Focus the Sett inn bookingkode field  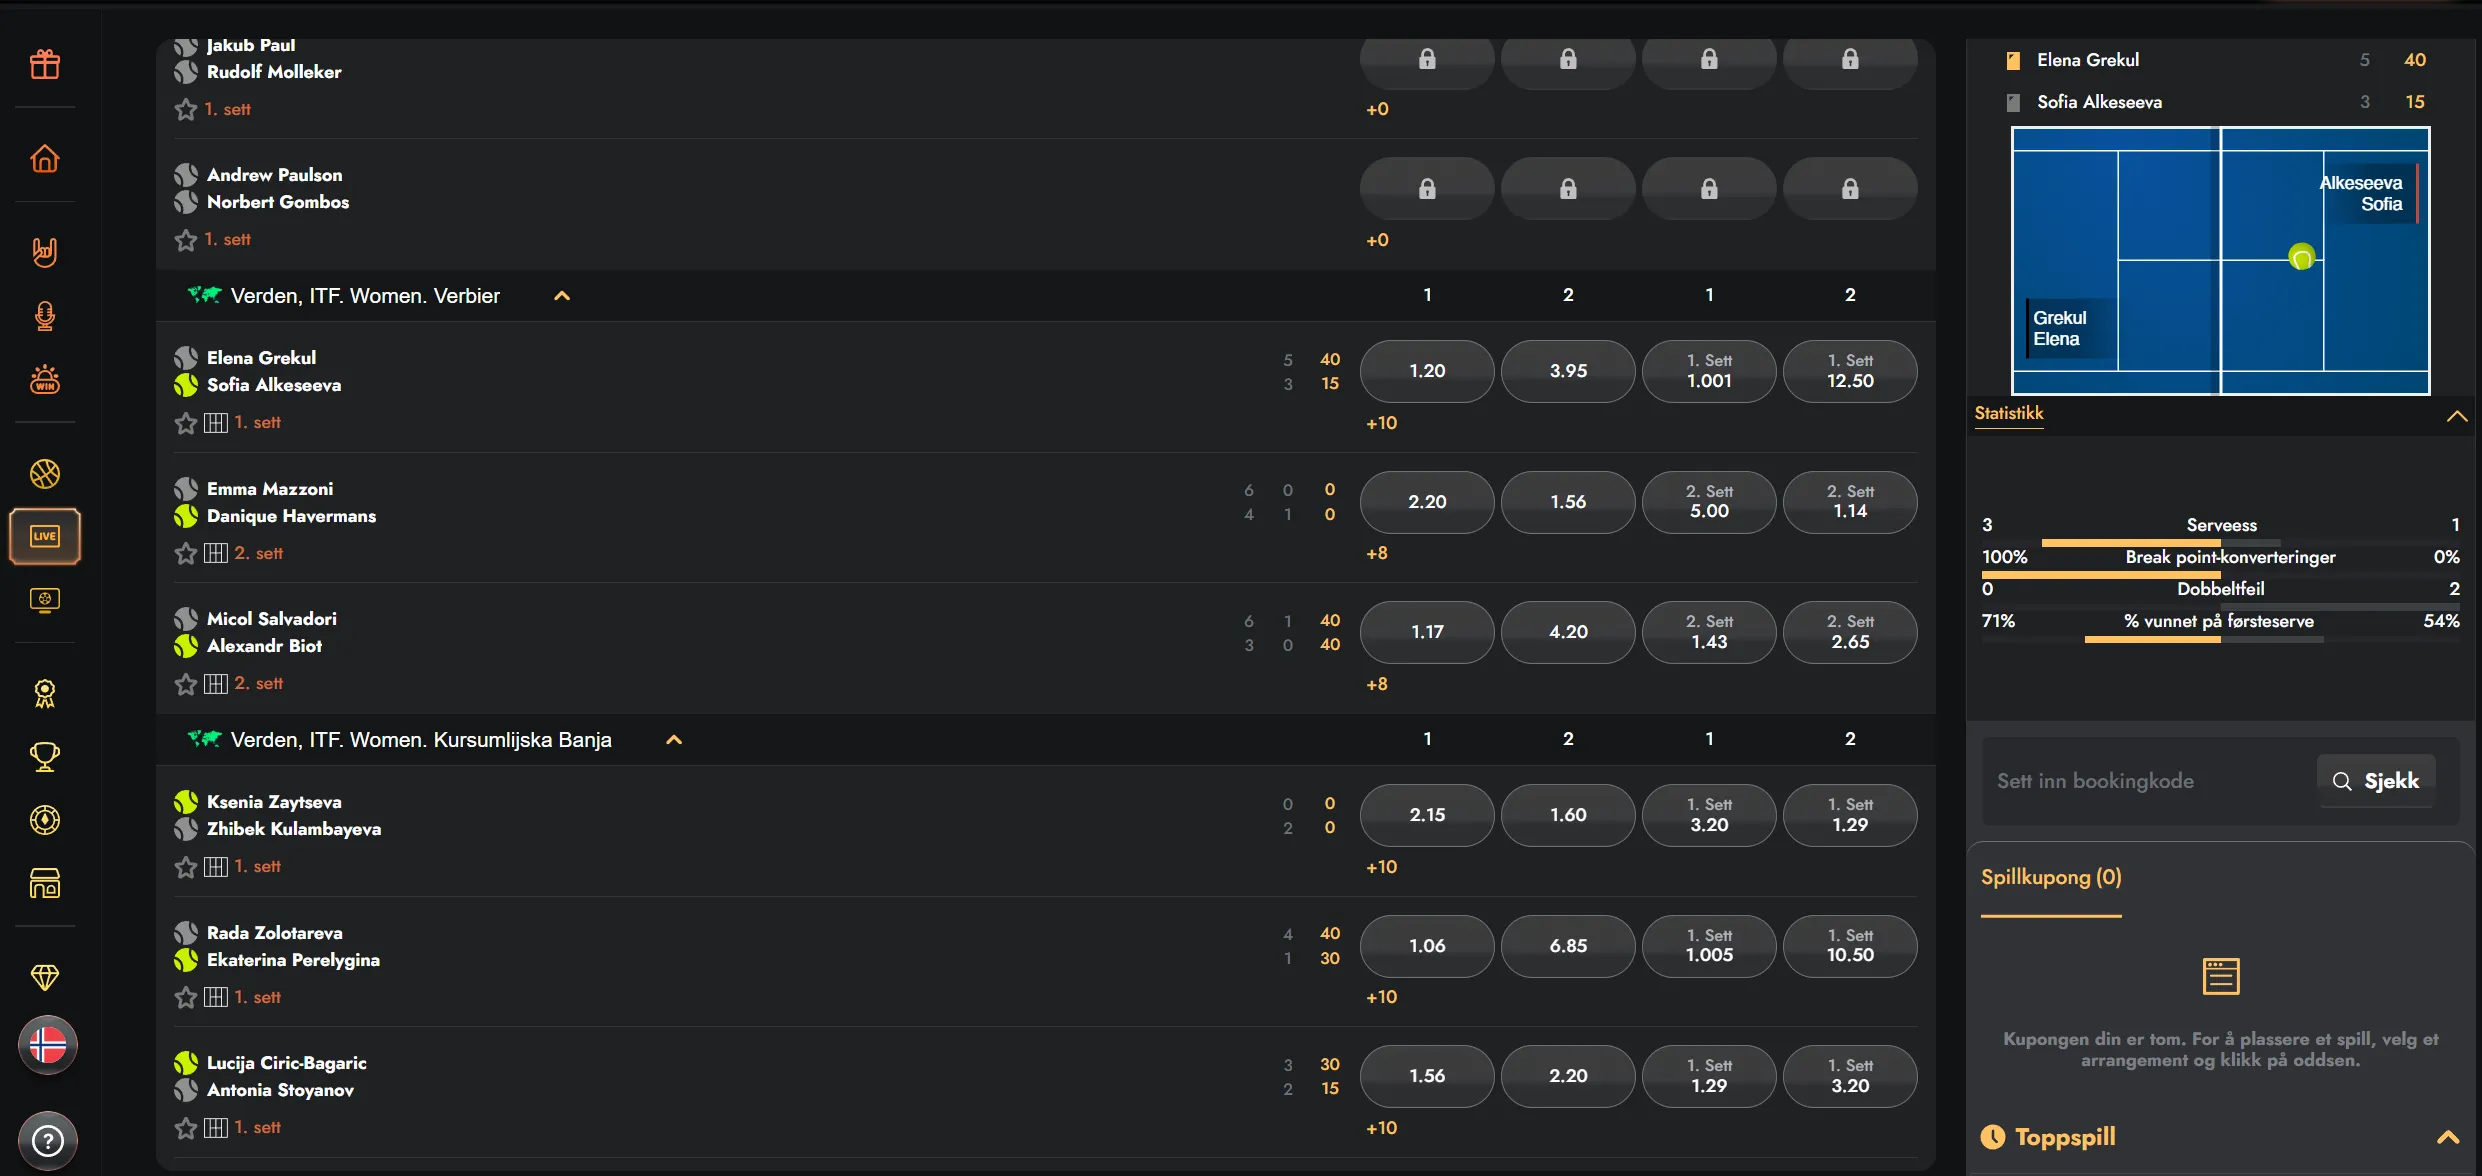click(2148, 781)
